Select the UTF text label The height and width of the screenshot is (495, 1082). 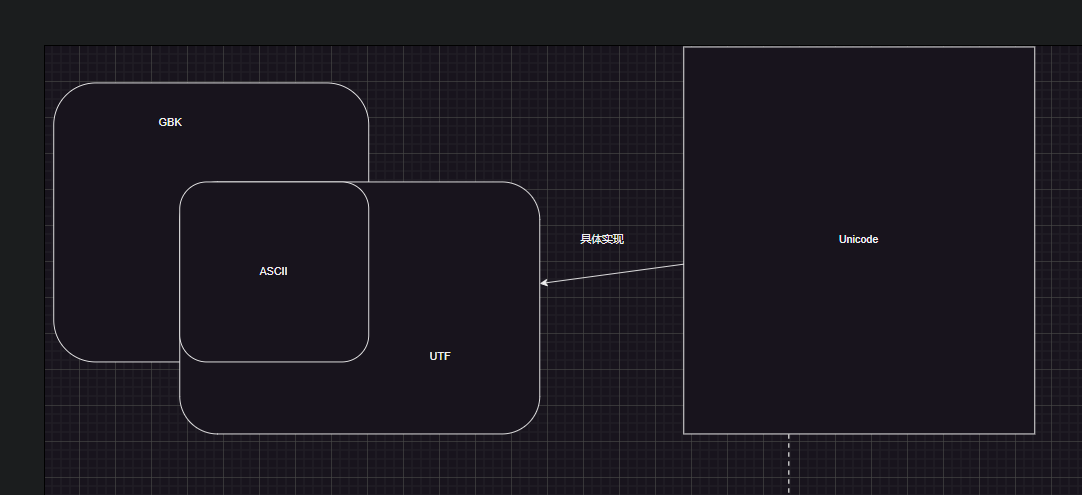coord(440,356)
